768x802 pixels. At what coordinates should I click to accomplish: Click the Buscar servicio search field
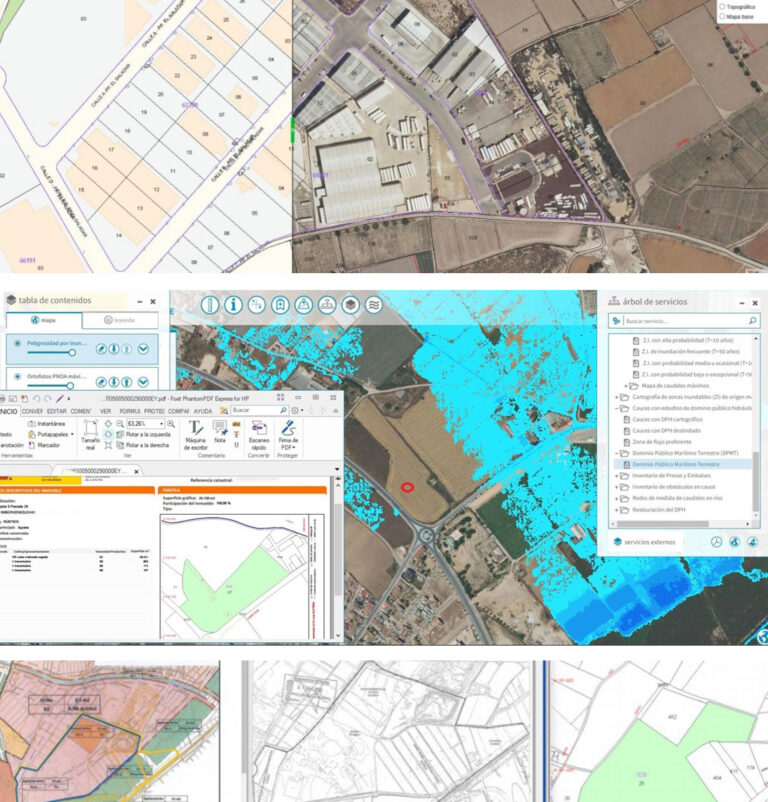click(685, 321)
